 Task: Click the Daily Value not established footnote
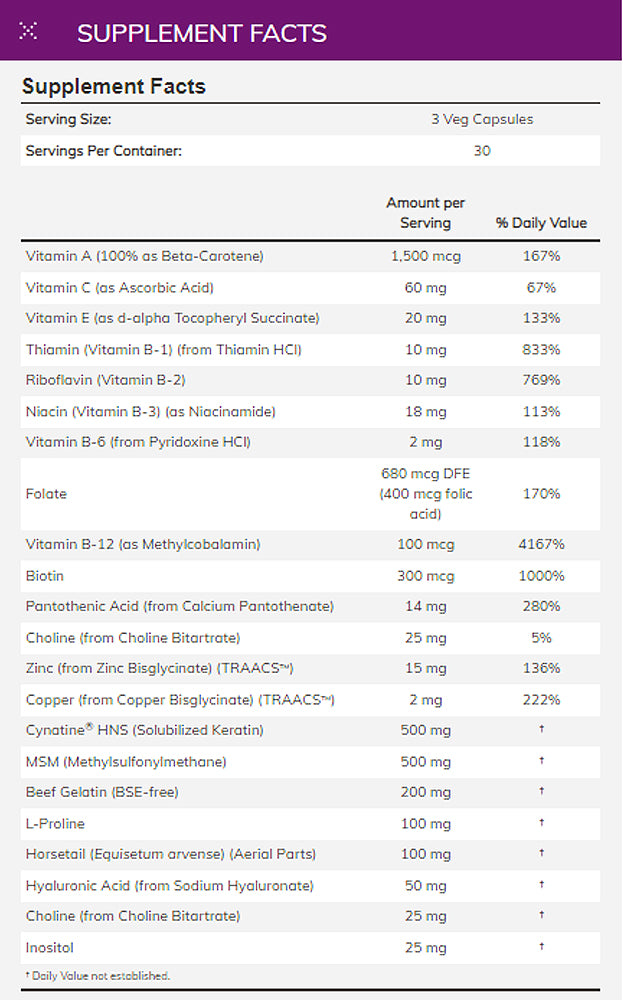click(98, 975)
